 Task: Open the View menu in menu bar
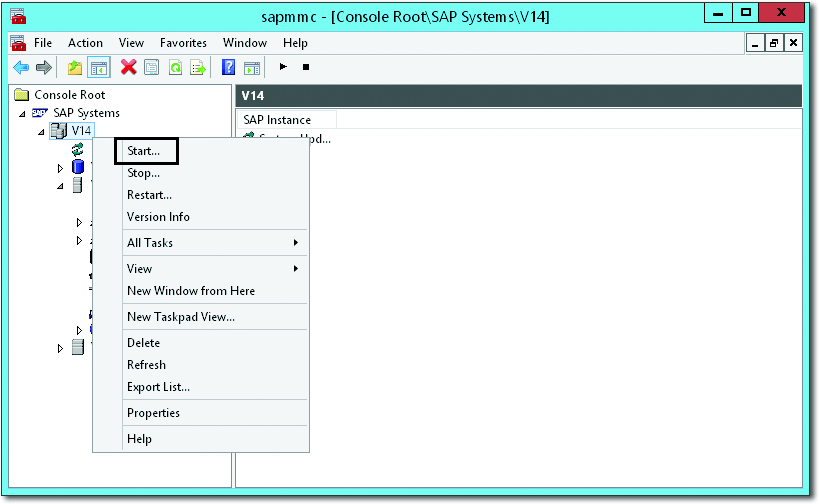[x=131, y=43]
